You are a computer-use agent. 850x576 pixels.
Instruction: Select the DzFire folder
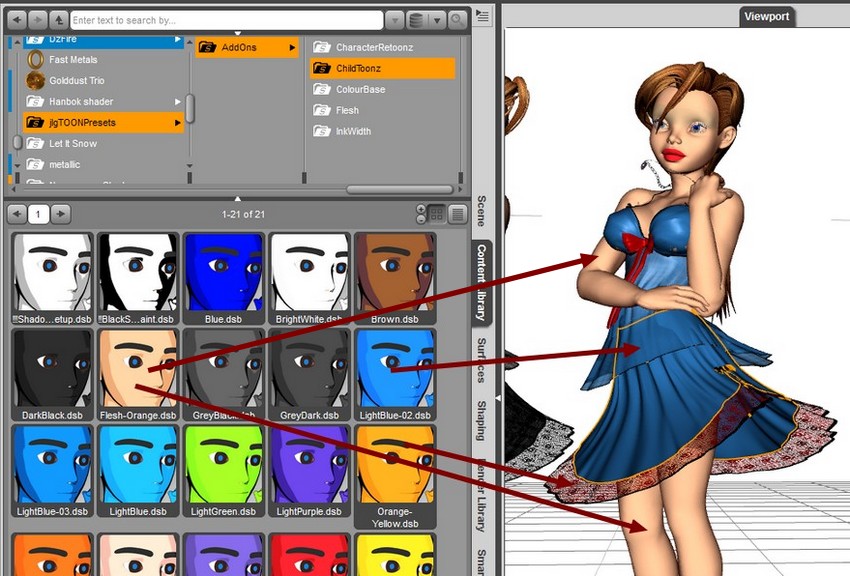[x=103, y=40]
